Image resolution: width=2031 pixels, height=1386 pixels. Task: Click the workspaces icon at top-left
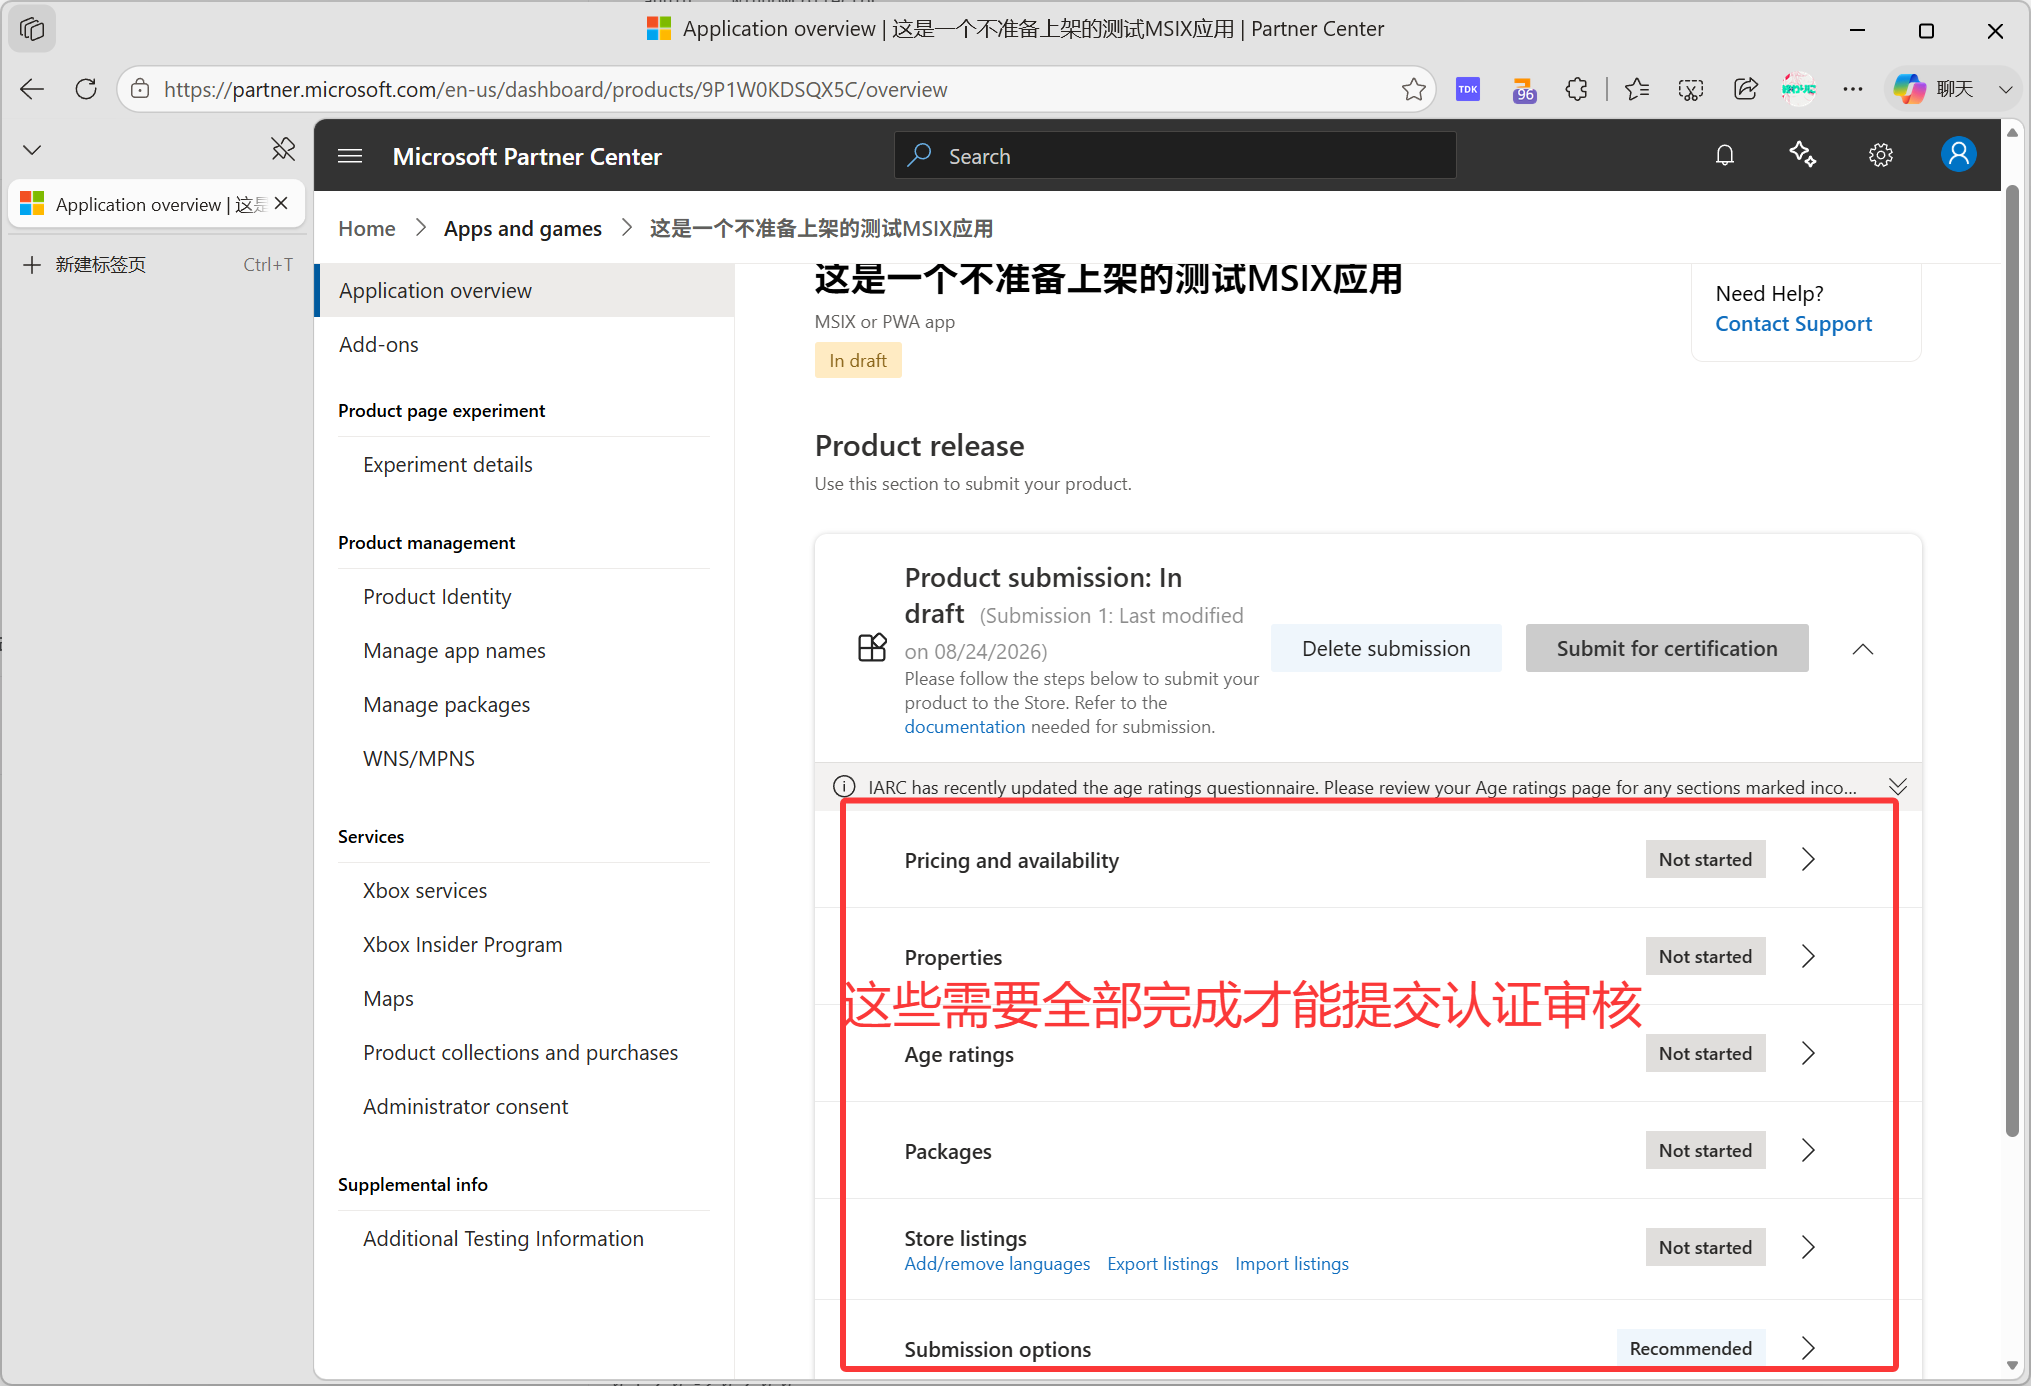(x=32, y=29)
